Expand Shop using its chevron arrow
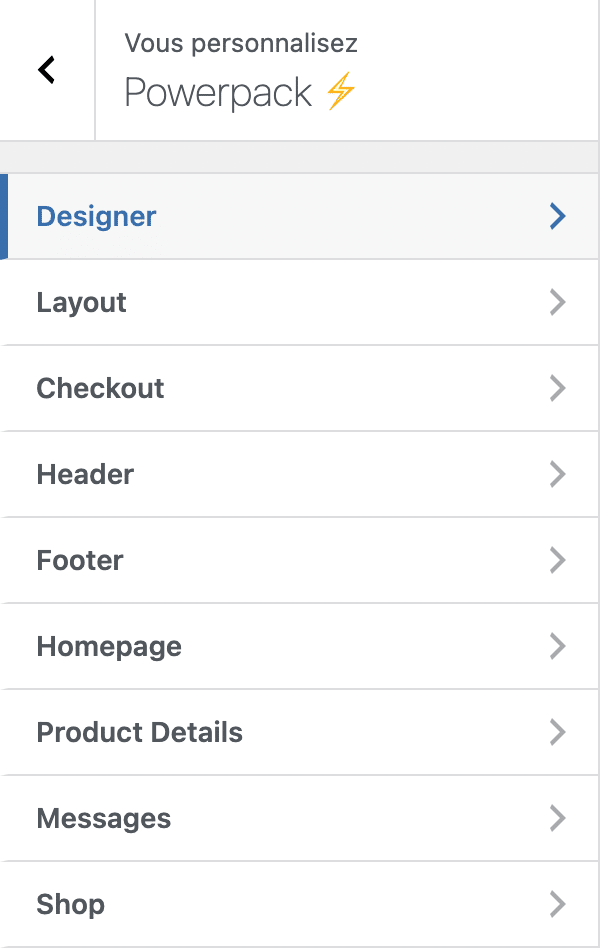 click(x=557, y=904)
